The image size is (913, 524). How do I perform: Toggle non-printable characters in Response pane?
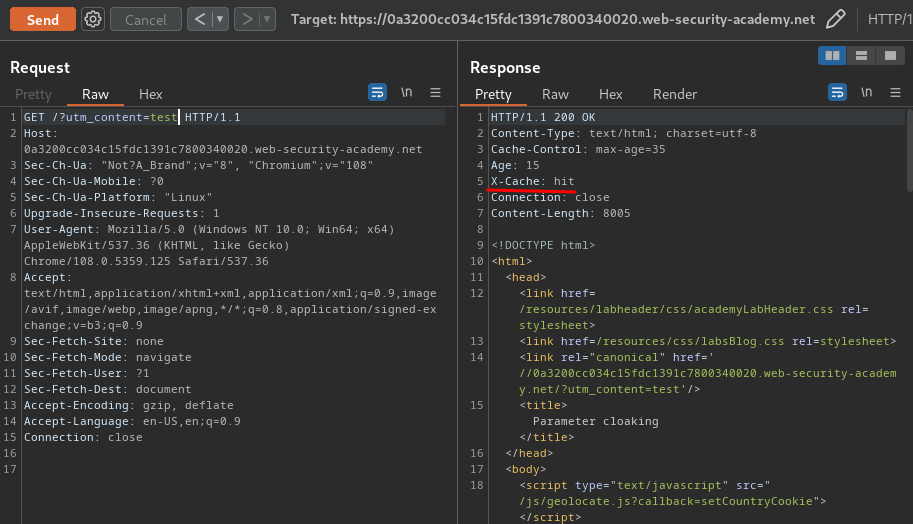coord(866,92)
